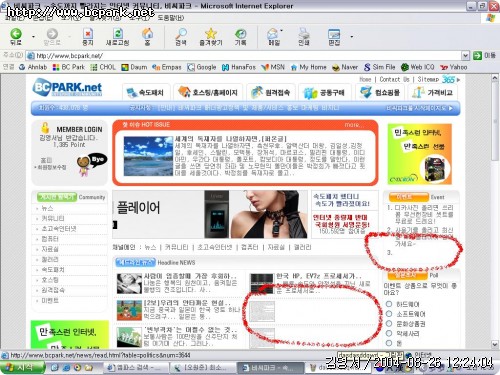500x375 pixels.
Task: Open 자료실 in the Community sidebar
Action: point(50,249)
